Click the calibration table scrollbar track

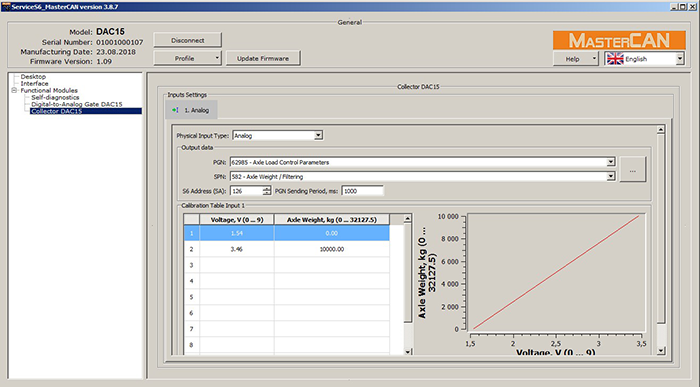(407, 335)
